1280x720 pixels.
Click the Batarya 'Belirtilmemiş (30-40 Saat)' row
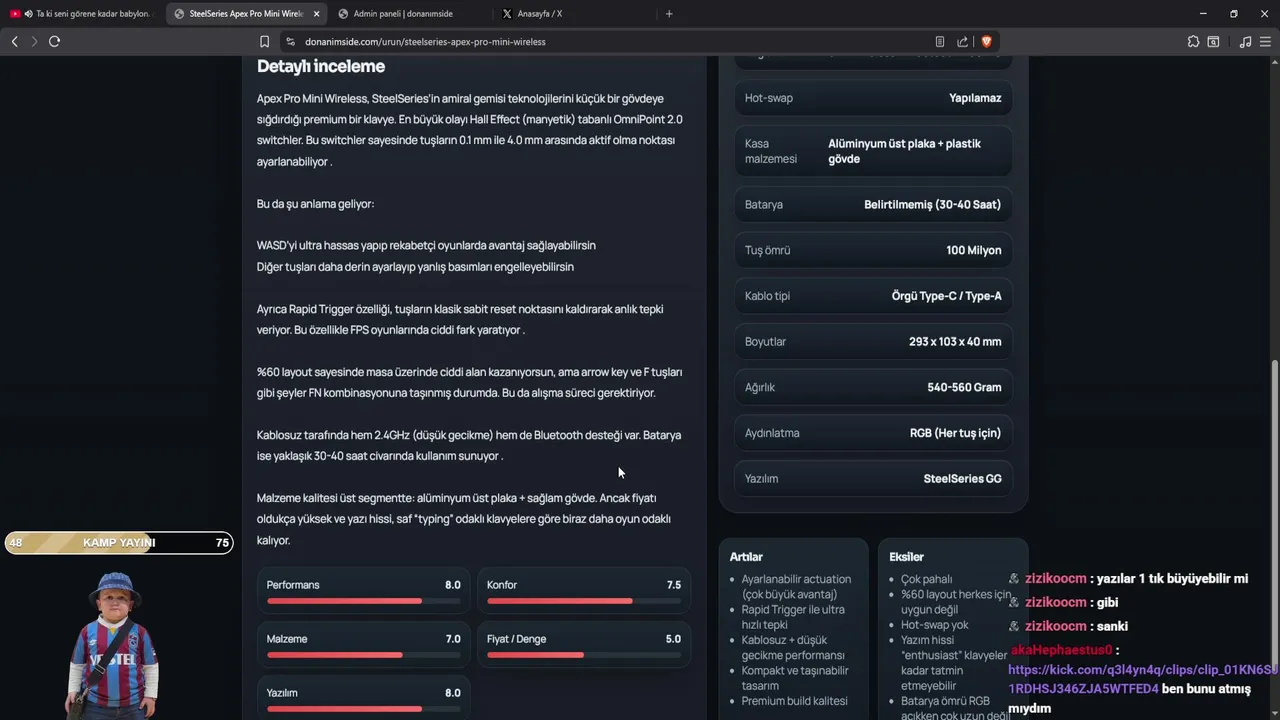coord(873,204)
